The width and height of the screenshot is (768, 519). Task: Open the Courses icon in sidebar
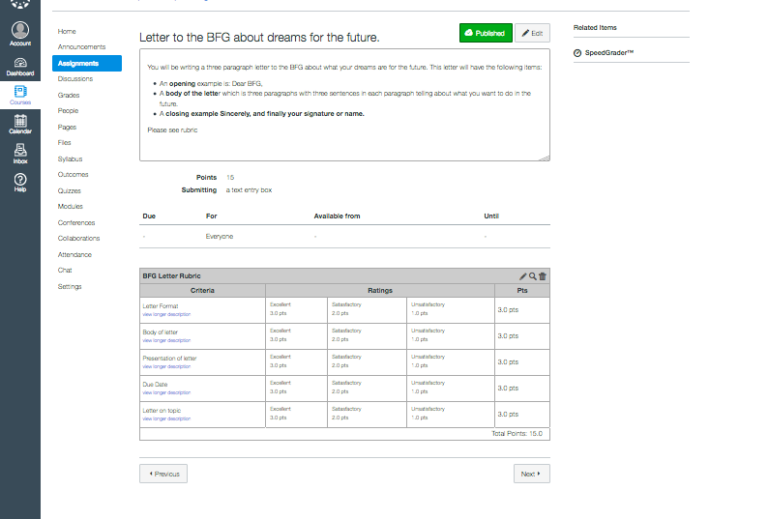coord(20,94)
